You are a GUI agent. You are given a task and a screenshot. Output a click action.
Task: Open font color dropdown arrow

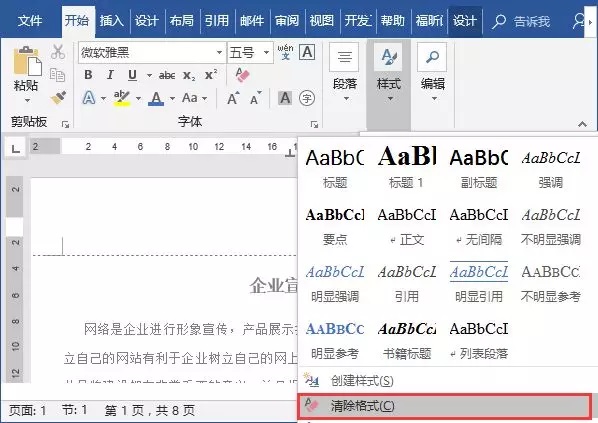coord(172,98)
